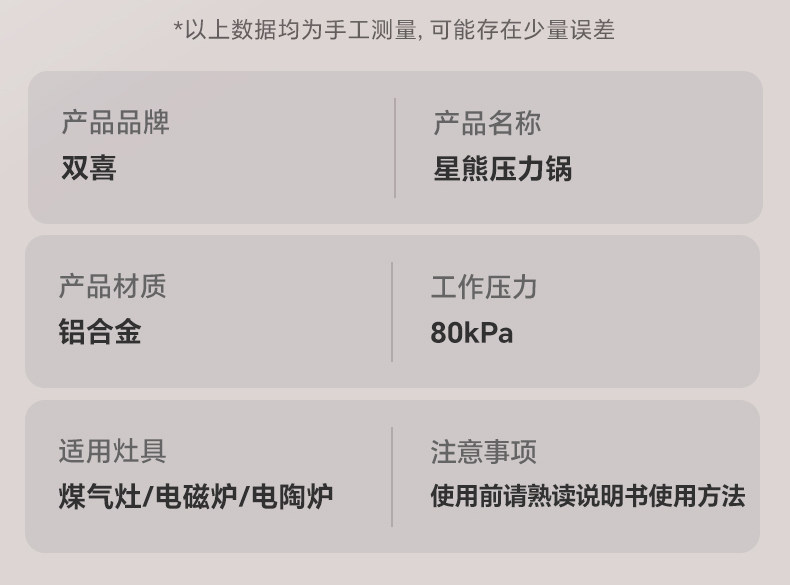Image resolution: width=790 pixels, height=585 pixels.
Task: Click the brand value '双喜'
Action: coord(89,168)
